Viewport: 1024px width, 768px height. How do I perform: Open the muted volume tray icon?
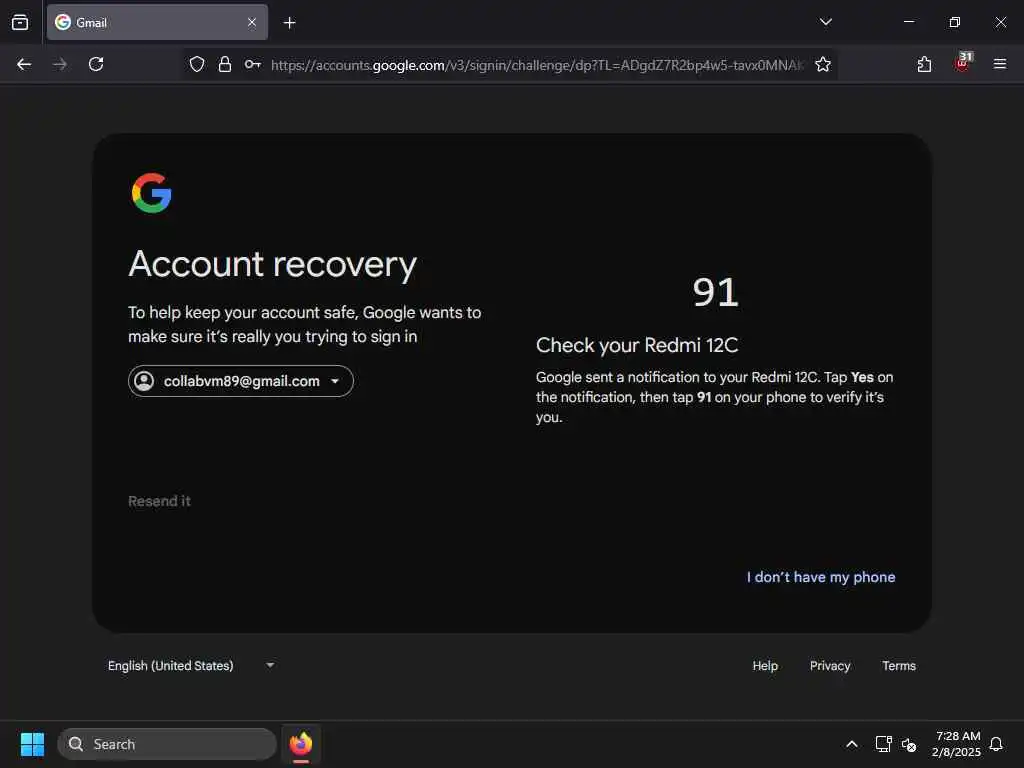pyautogui.click(x=908, y=744)
